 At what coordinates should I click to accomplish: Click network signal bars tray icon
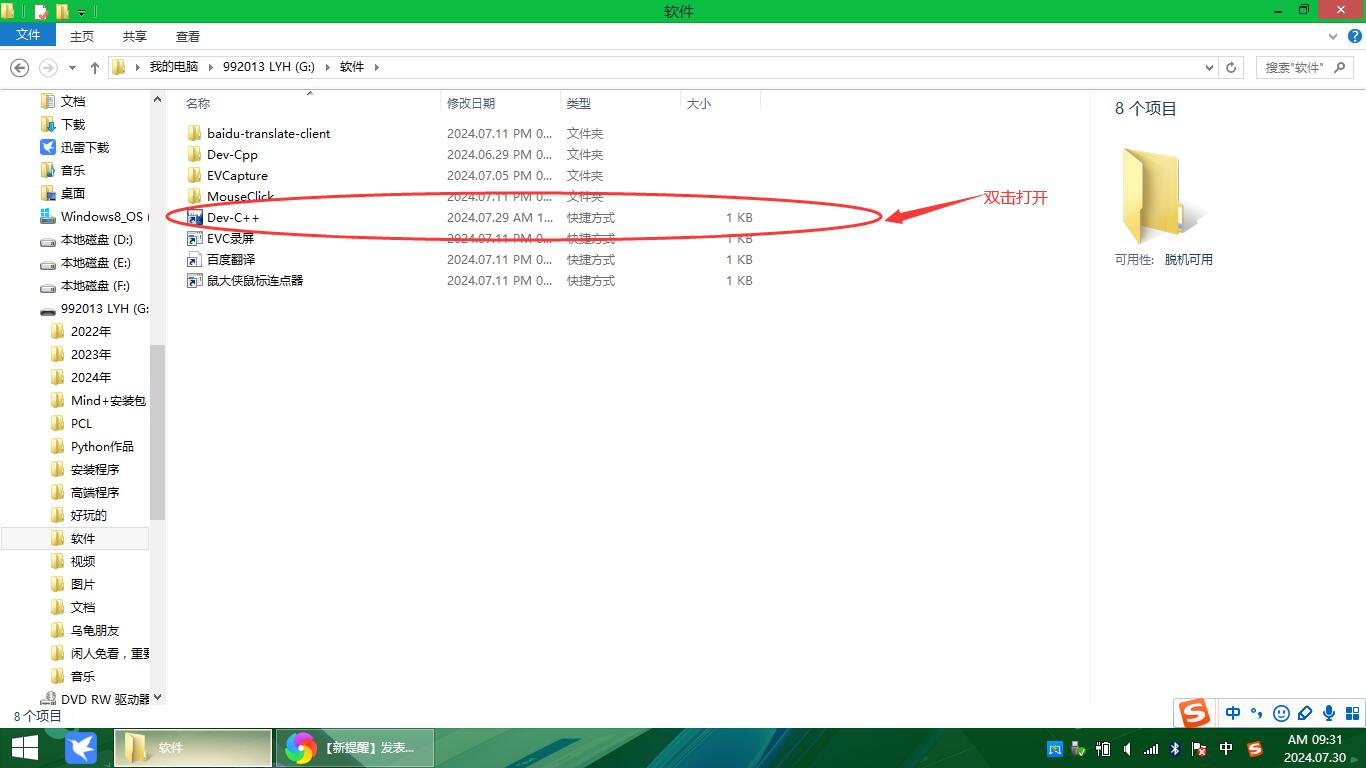tap(1151, 749)
